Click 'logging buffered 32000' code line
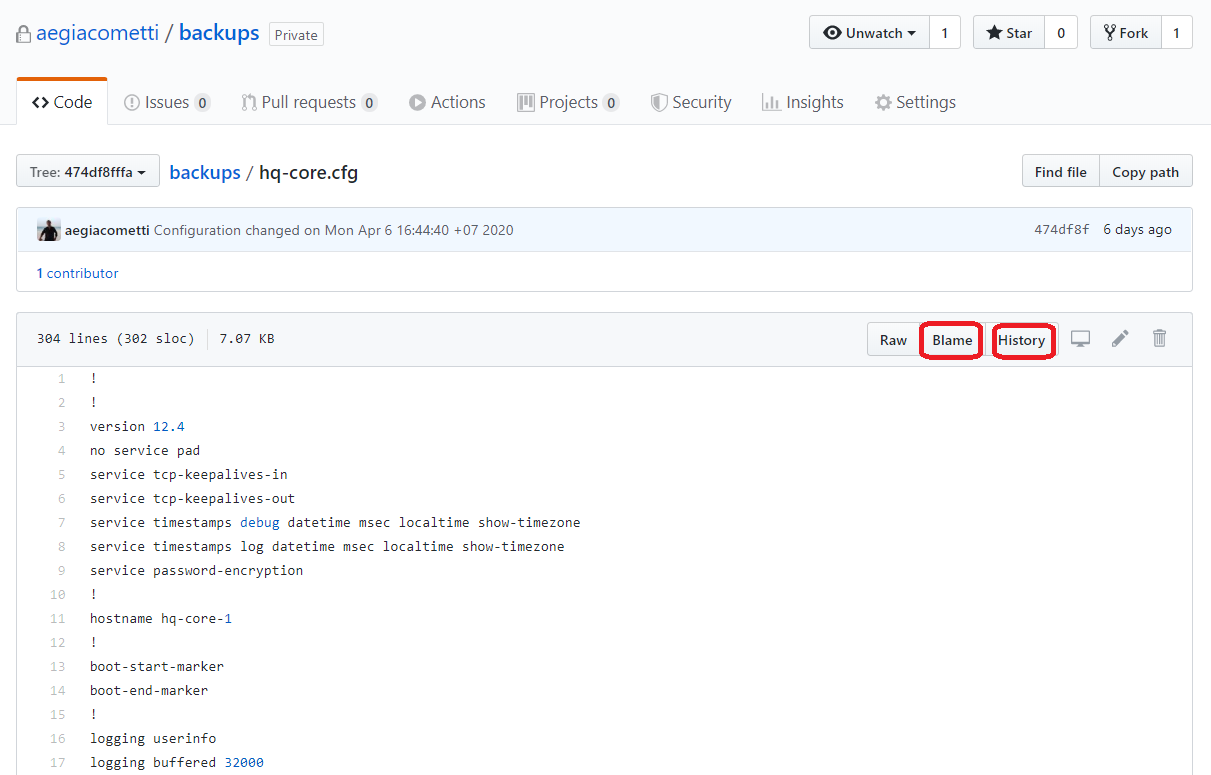1211x775 pixels. click(x=177, y=763)
